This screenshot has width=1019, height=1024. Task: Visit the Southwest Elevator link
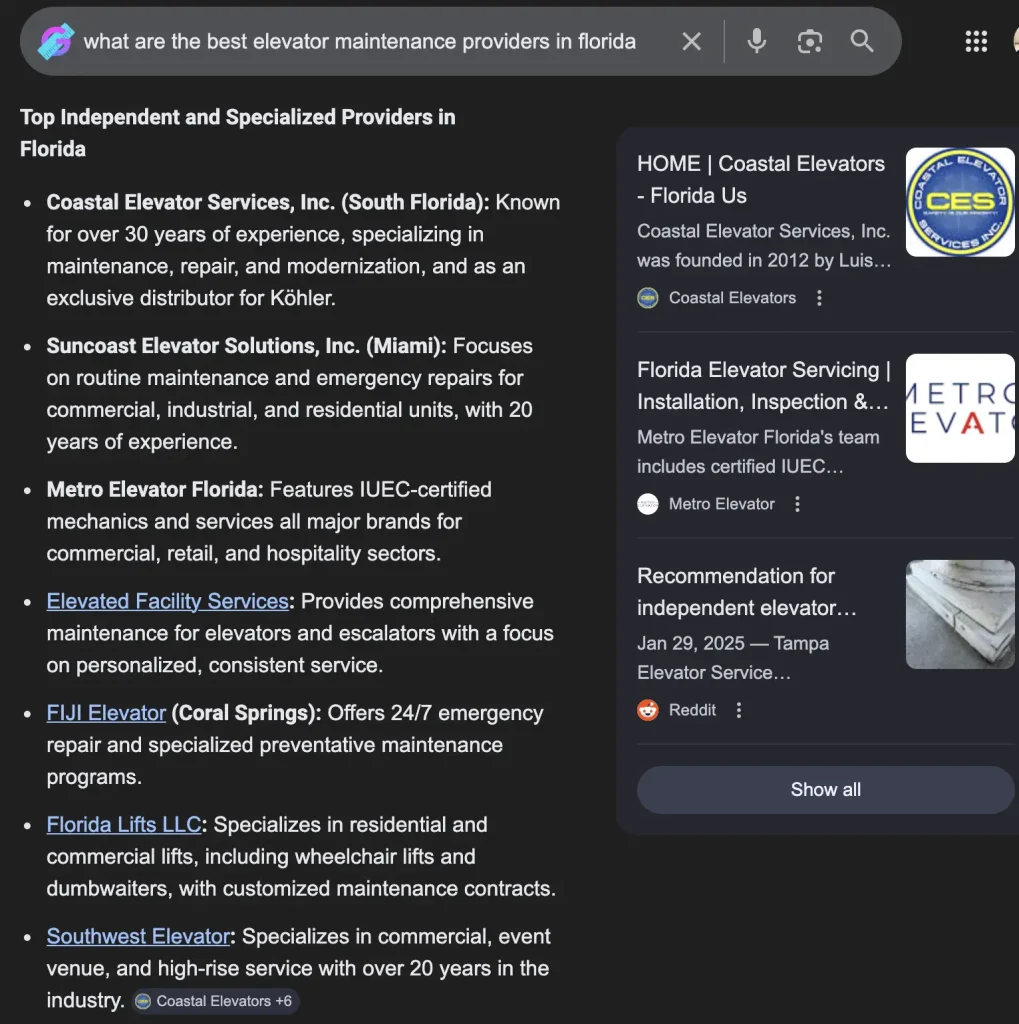pos(138,937)
